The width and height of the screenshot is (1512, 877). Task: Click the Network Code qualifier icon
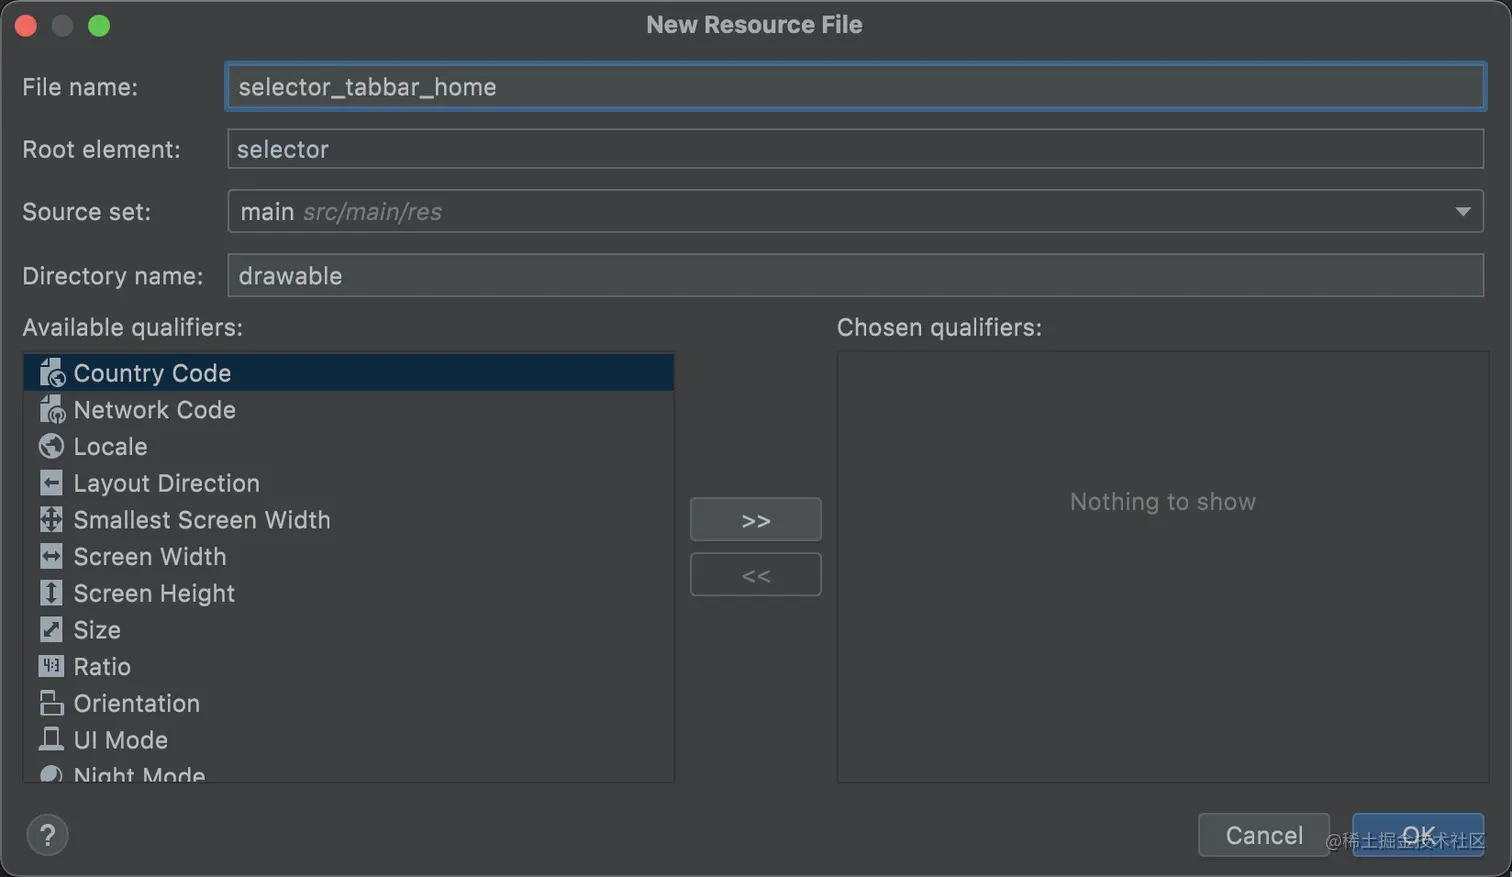(x=52, y=410)
